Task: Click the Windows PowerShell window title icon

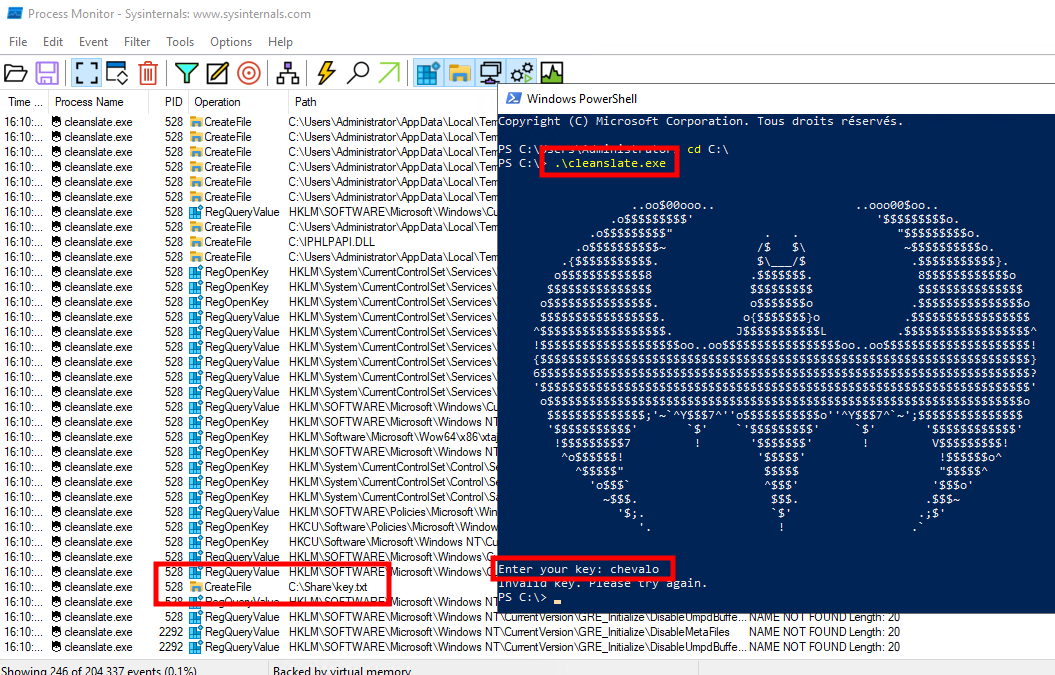Action: pyautogui.click(x=513, y=98)
